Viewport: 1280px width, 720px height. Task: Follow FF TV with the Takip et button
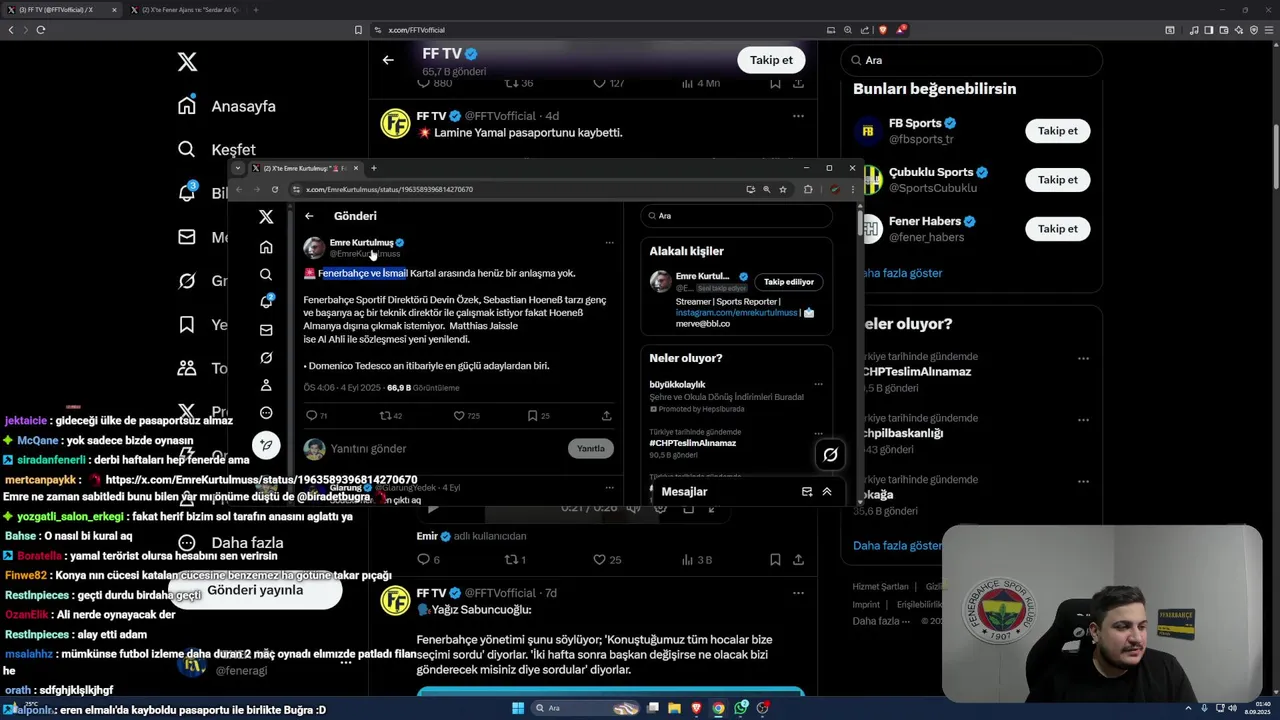tap(771, 60)
